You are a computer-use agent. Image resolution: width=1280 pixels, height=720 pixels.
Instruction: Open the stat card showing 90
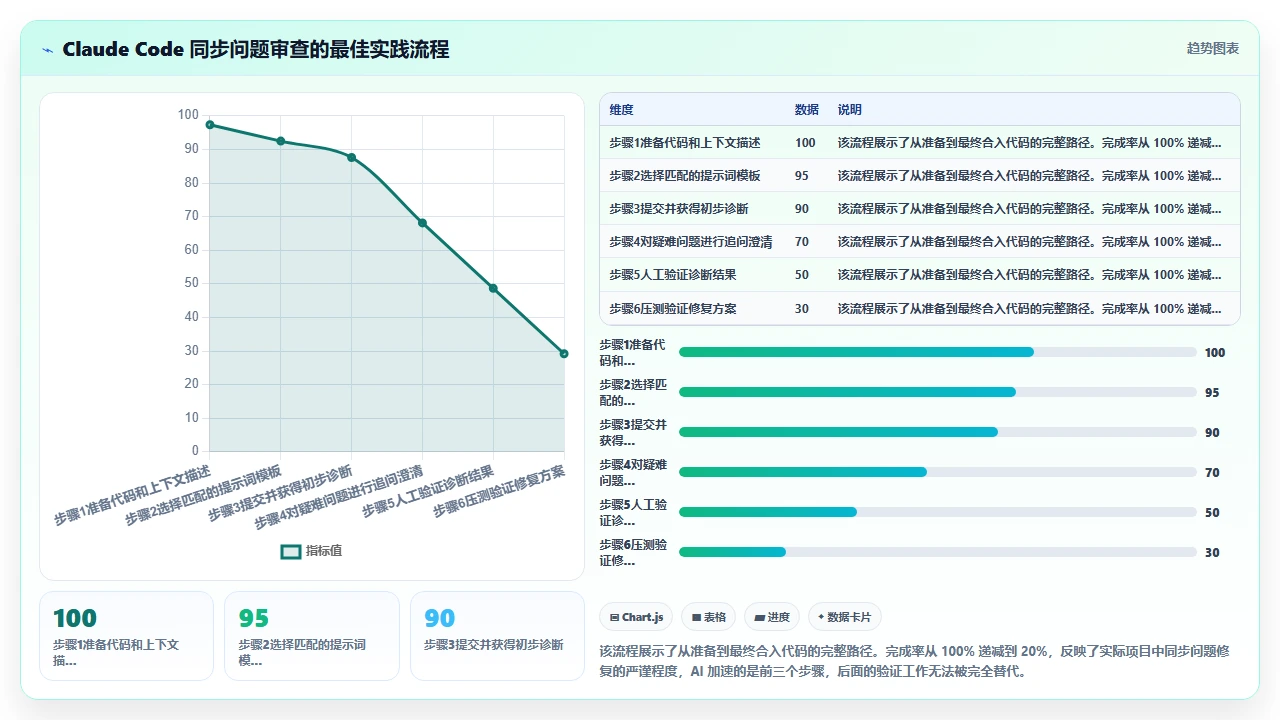(x=497, y=636)
